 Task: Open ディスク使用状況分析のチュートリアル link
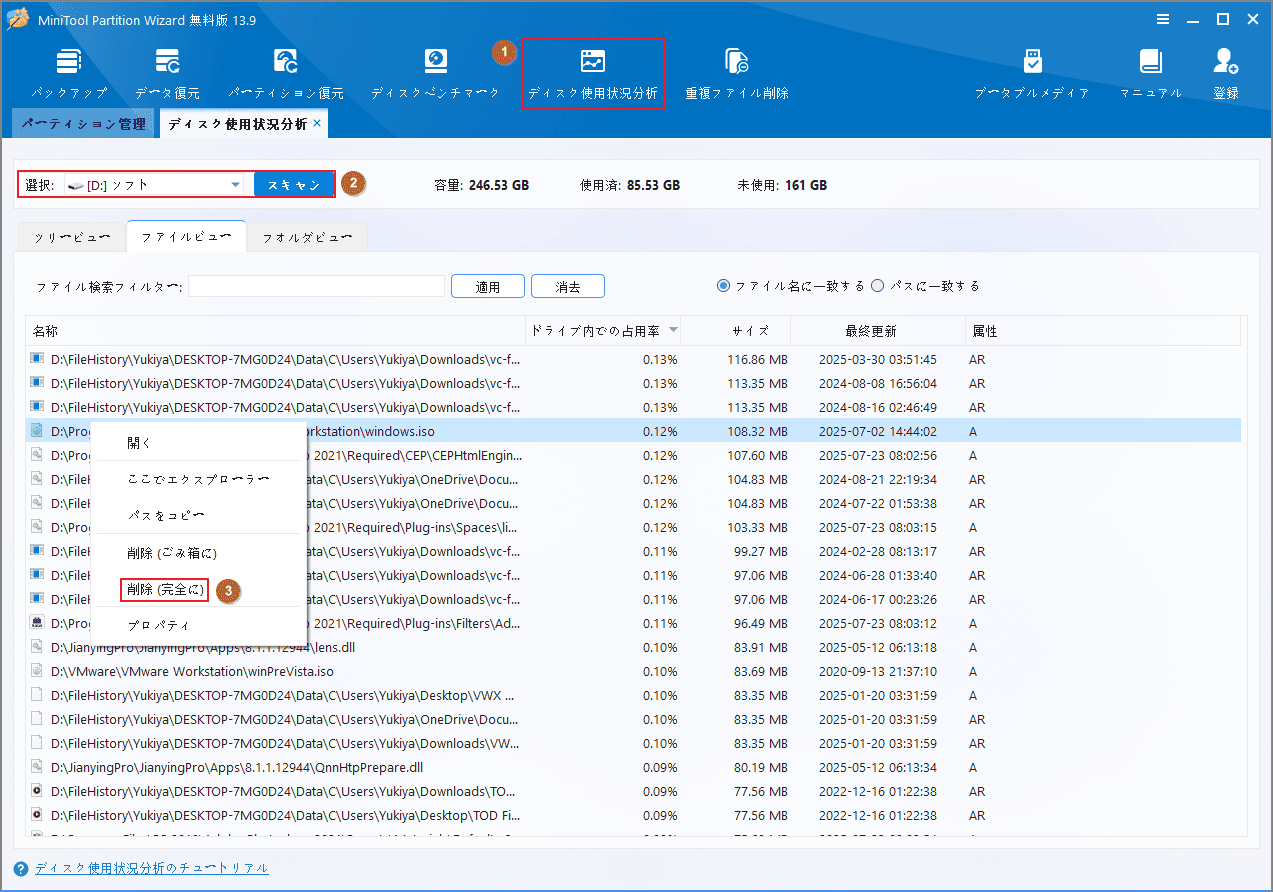[x=152, y=868]
